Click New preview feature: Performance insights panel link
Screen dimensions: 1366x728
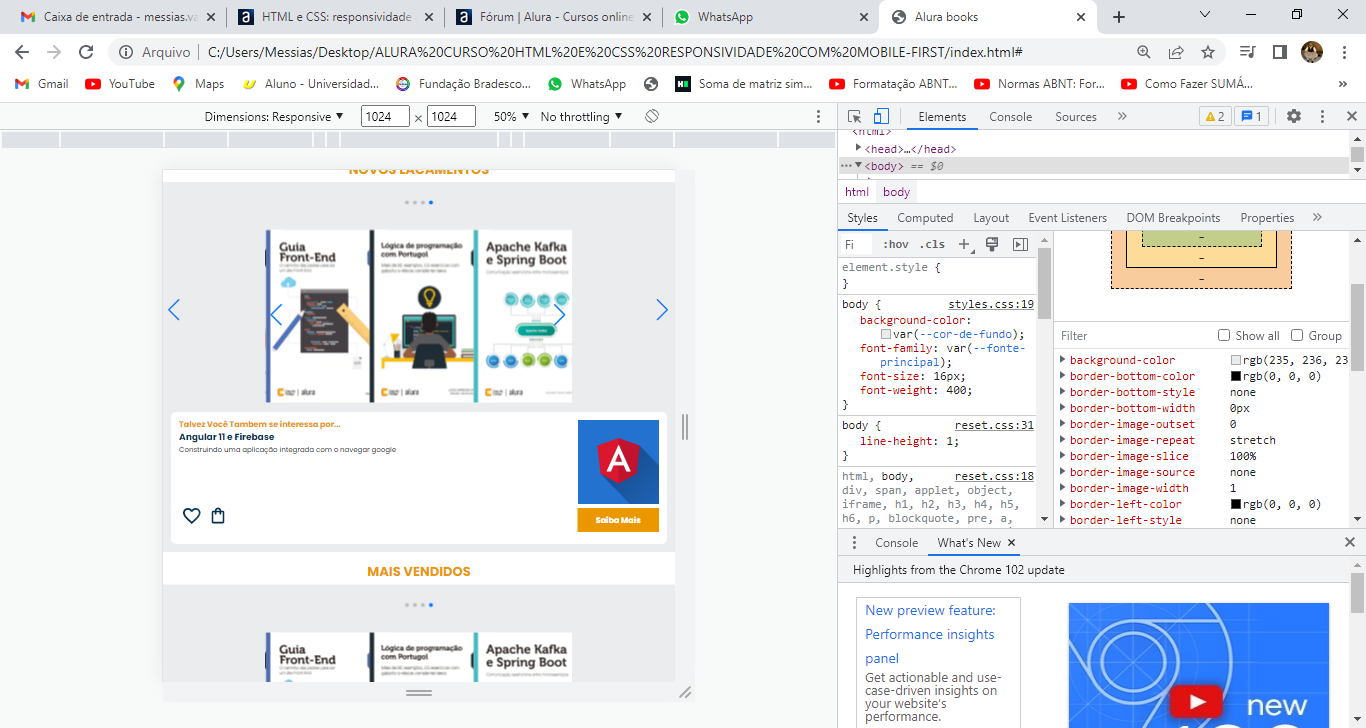coord(930,634)
